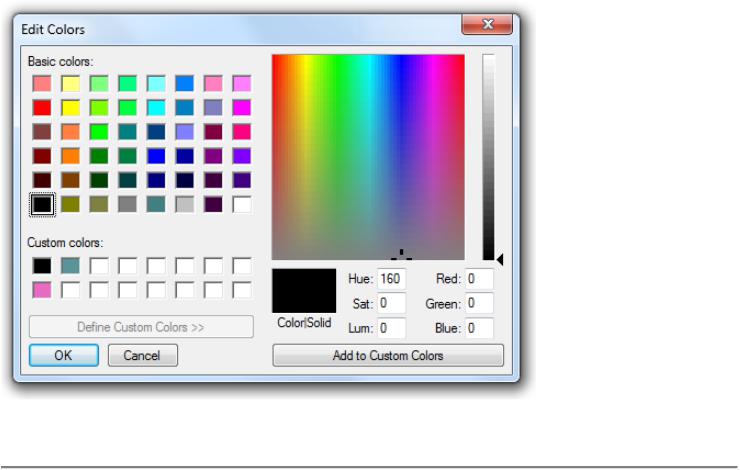This screenshot has width=740, height=470.
Task: Click Add to Custom Colors button
Action: tap(388, 355)
